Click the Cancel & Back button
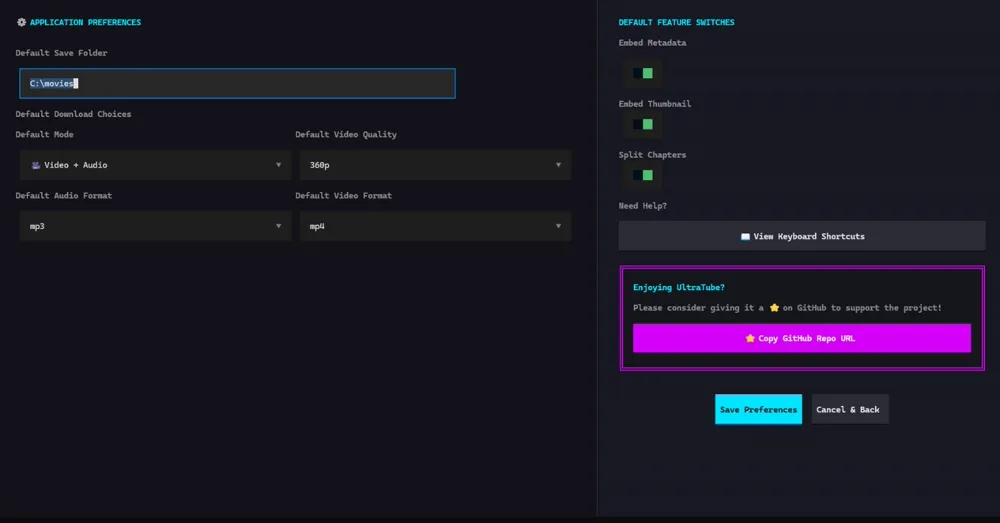The height and width of the screenshot is (523, 1000). (849, 409)
